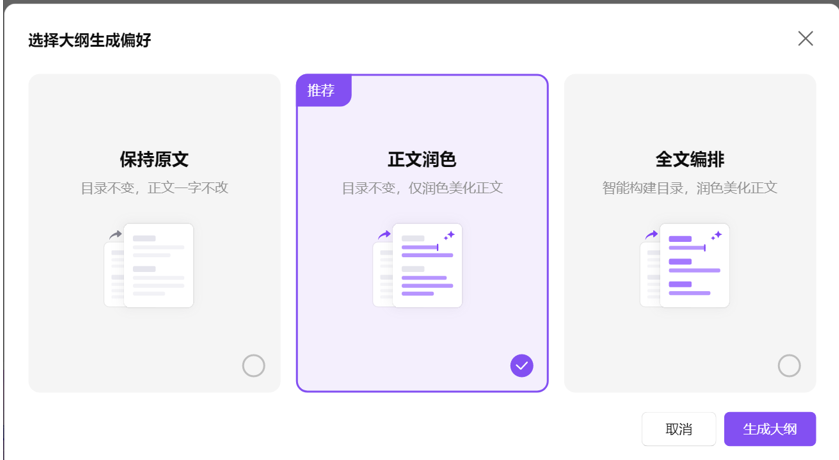Click the text 智能构建目录，润色美化正文
Screen dimensions: 839x460
[x=690, y=188]
